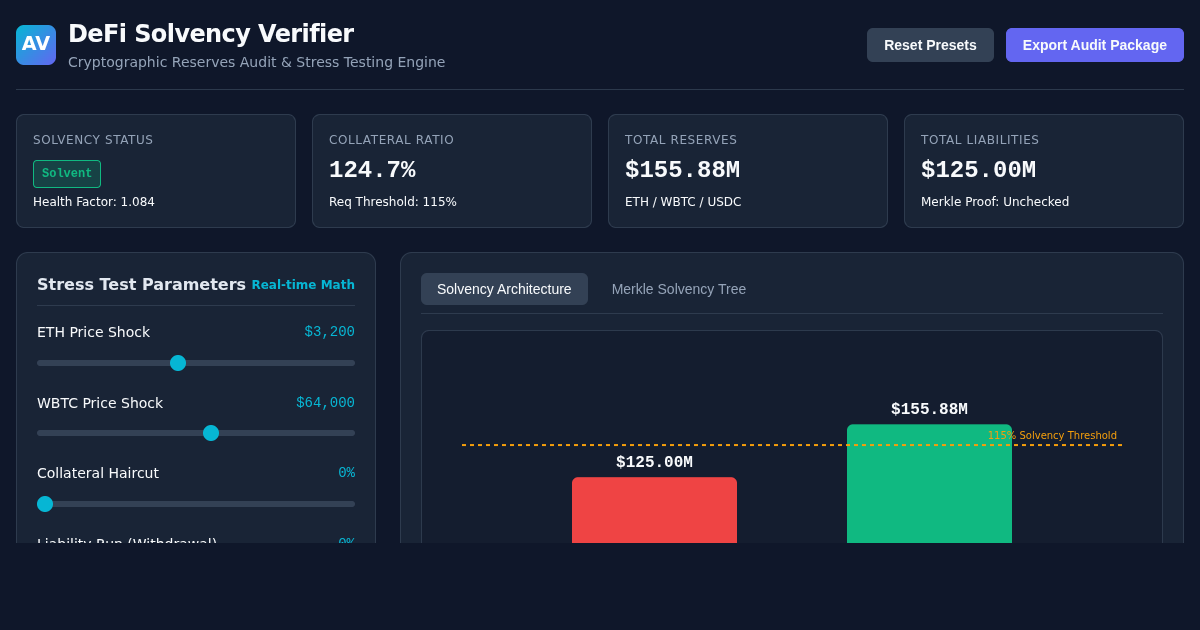Select the Solvency Architecture tab
1200x630 pixels.
[x=504, y=289]
